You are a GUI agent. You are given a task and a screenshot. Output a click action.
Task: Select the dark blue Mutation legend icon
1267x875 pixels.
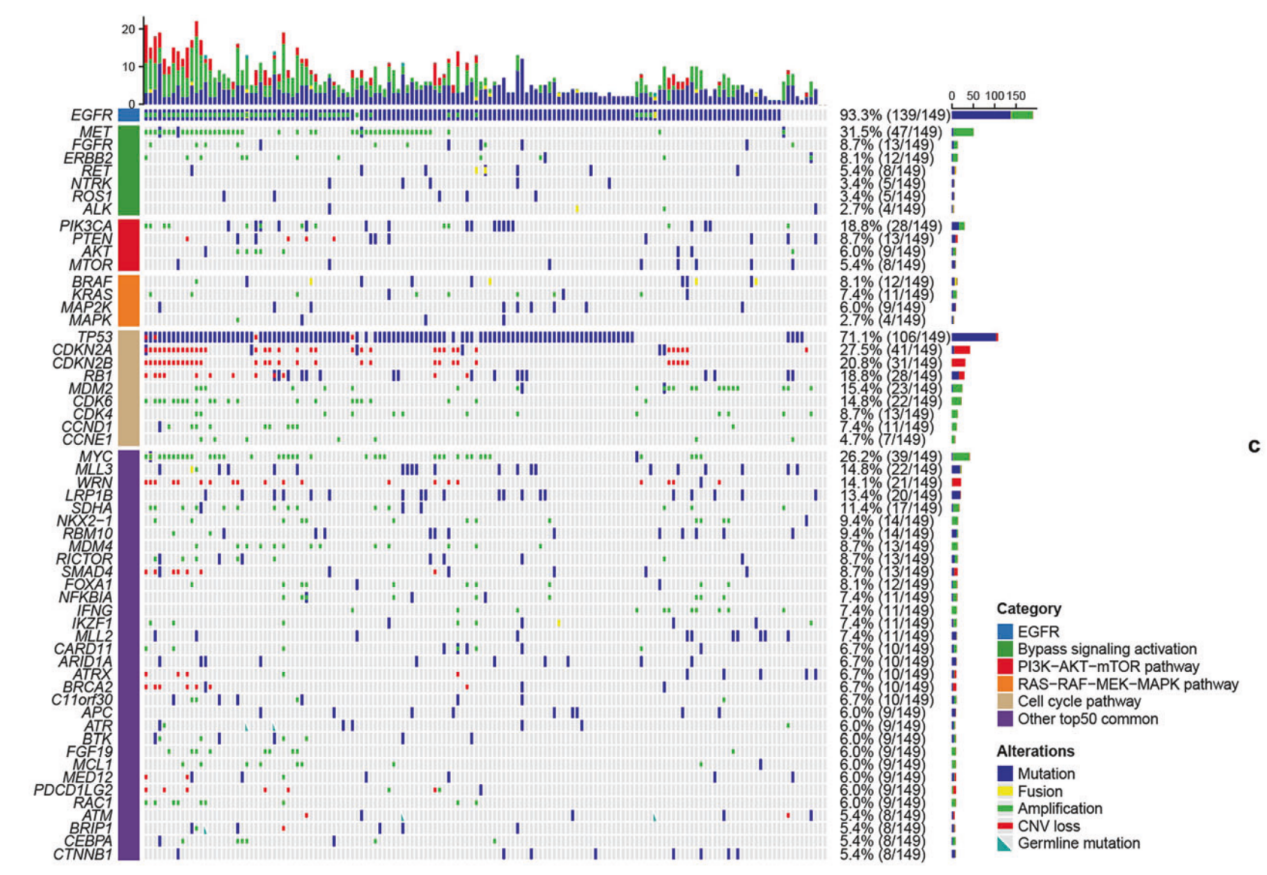pos(1005,773)
